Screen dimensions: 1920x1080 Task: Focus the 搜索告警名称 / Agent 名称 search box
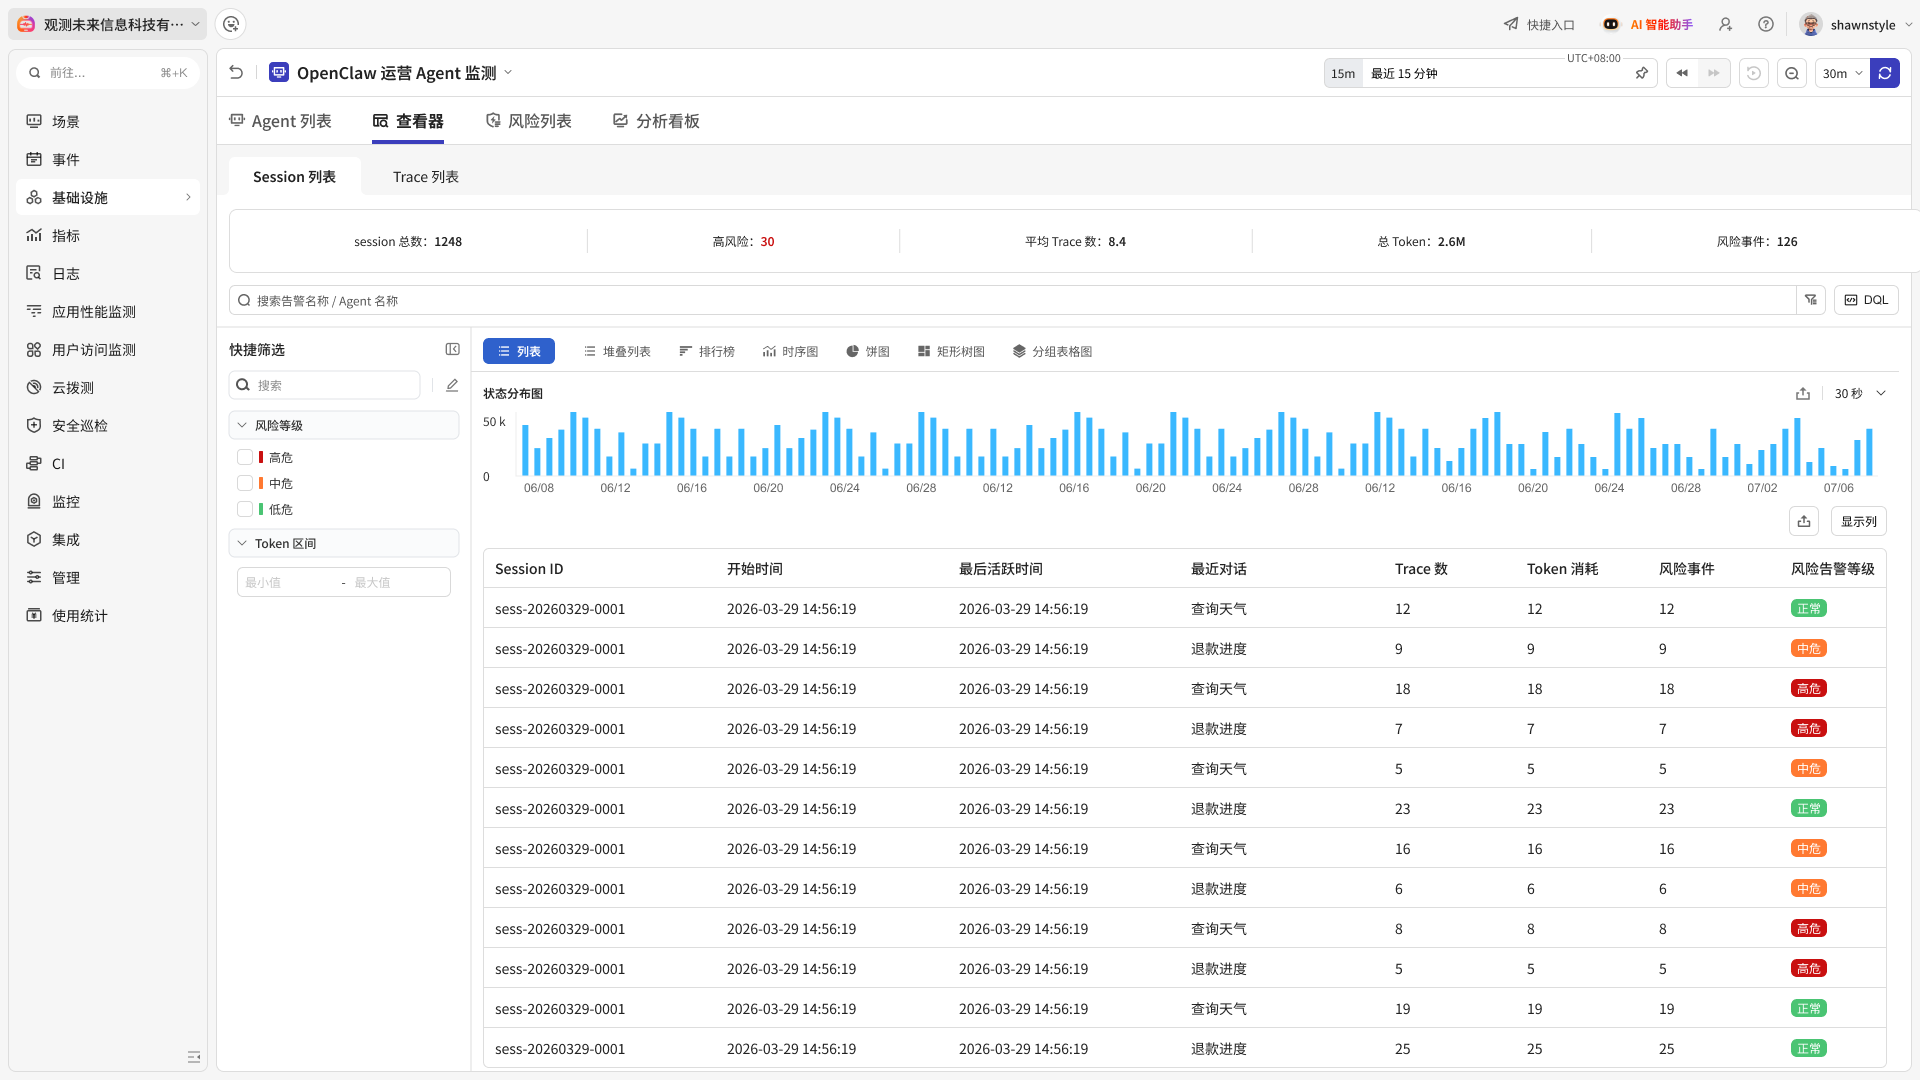[x=1012, y=300]
